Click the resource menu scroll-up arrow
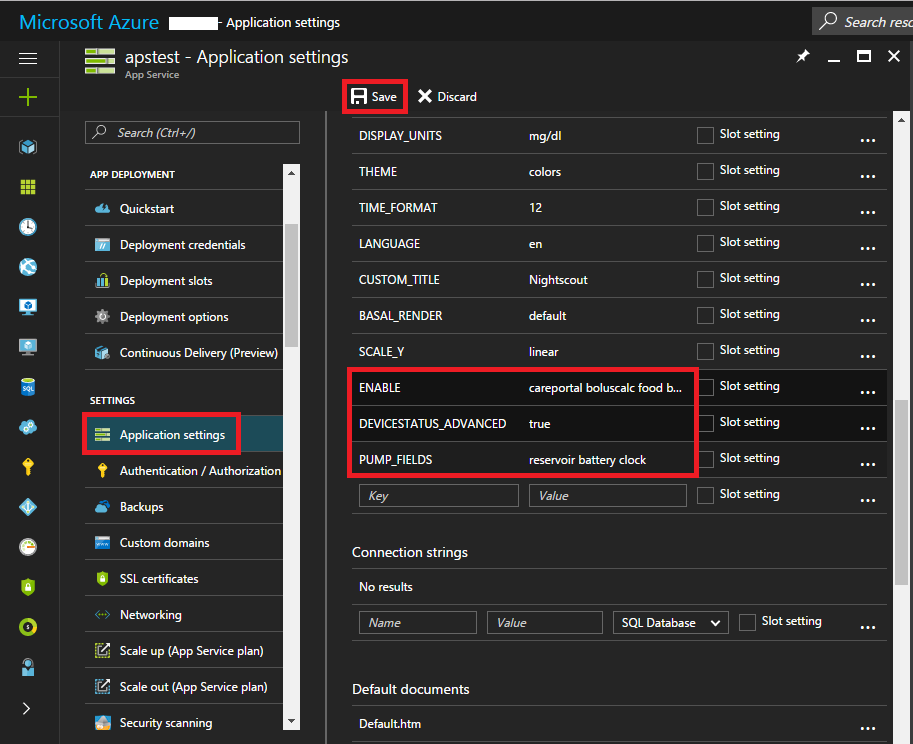The width and height of the screenshot is (913, 744). click(x=291, y=173)
